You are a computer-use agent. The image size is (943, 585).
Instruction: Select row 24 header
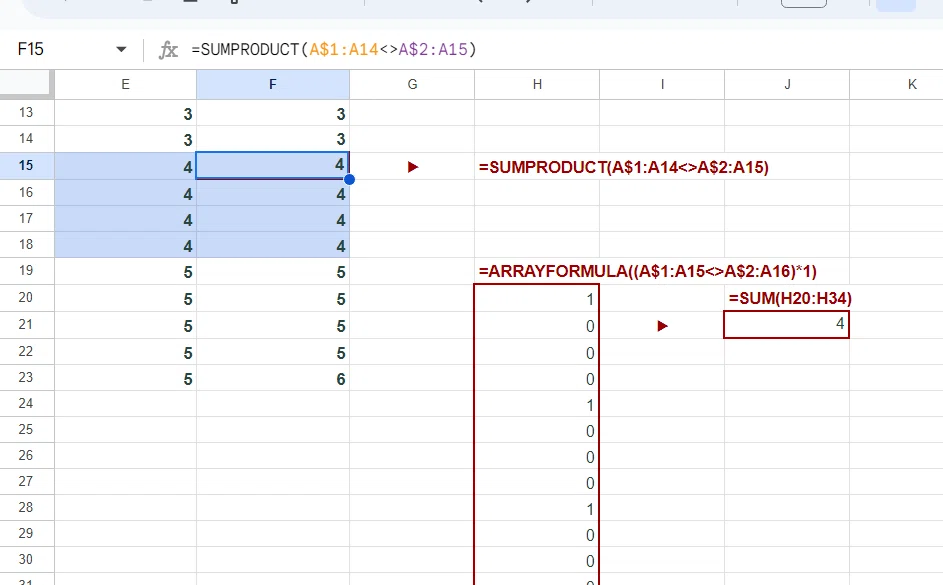pyautogui.click(x=26, y=403)
